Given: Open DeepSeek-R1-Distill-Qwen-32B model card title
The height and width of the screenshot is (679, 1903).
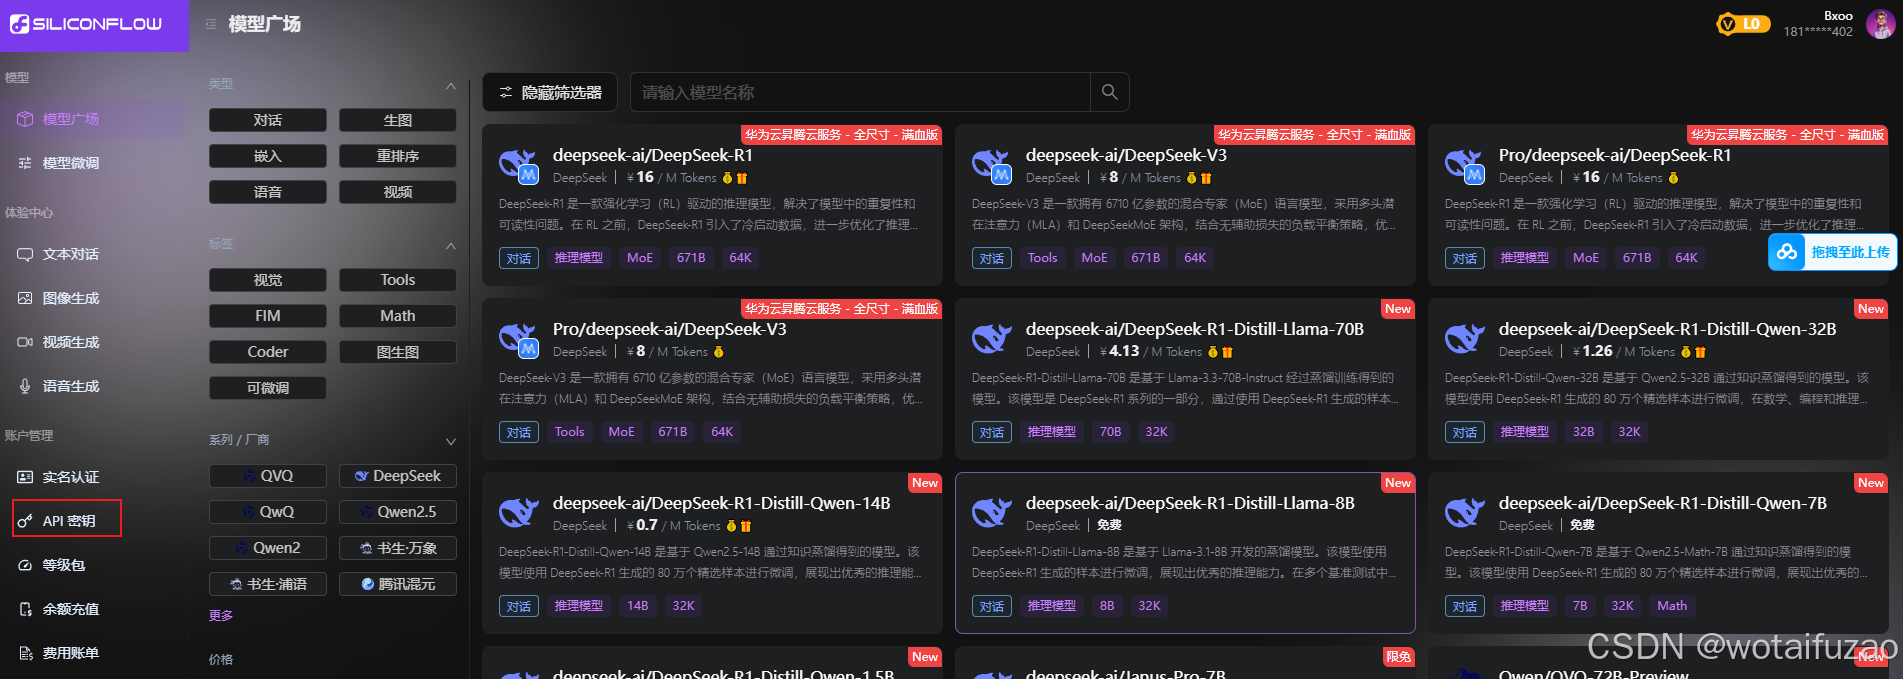Looking at the screenshot, I should pyautogui.click(x=1668, y=329).
